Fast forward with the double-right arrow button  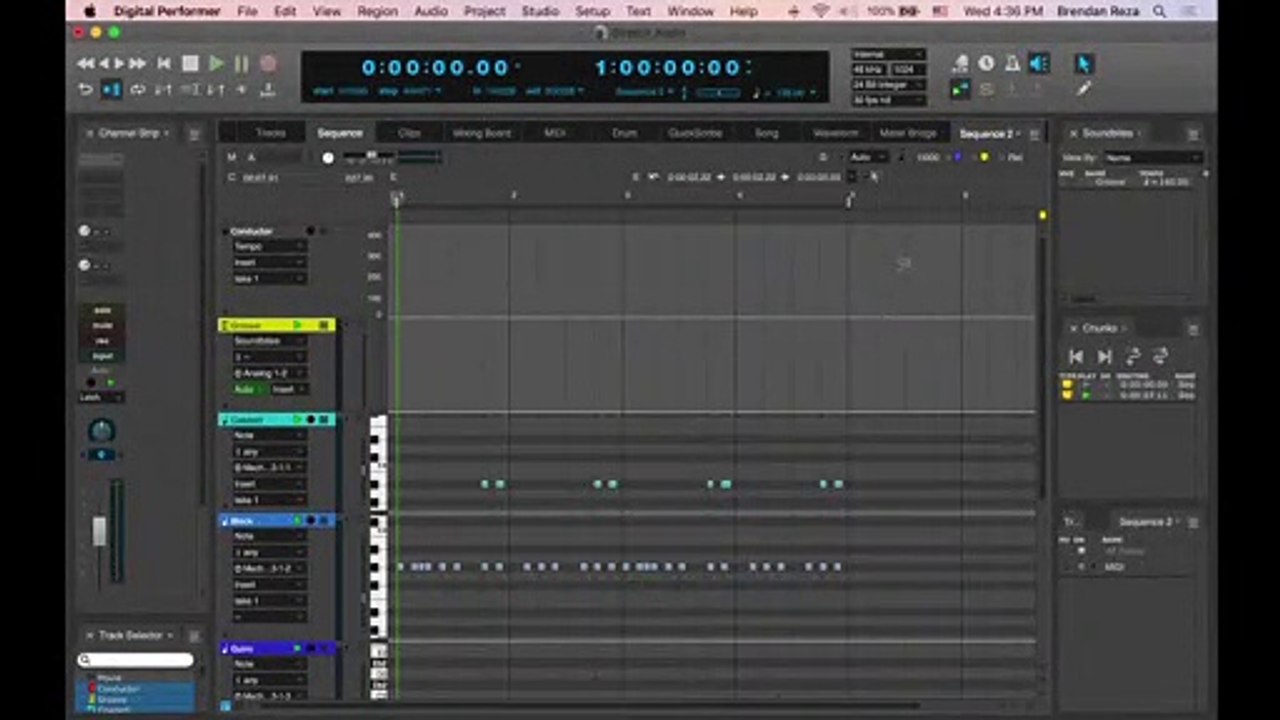[x=137, y=64]
